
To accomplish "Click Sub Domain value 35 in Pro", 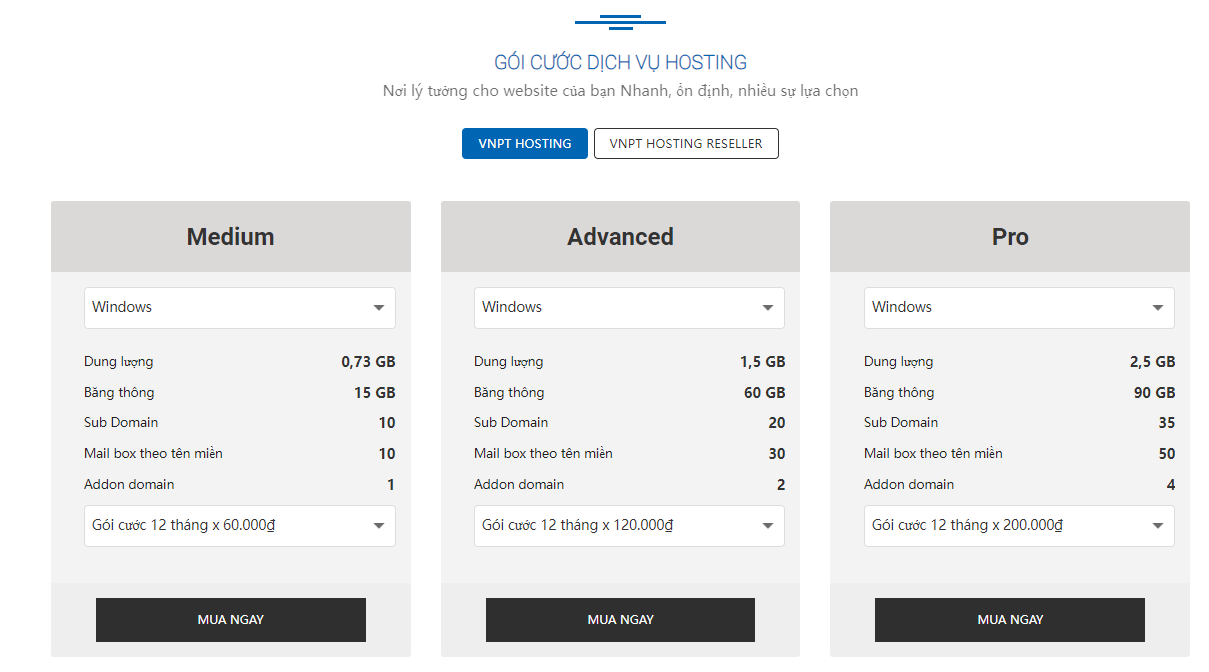I will [x=1166, y=423].
